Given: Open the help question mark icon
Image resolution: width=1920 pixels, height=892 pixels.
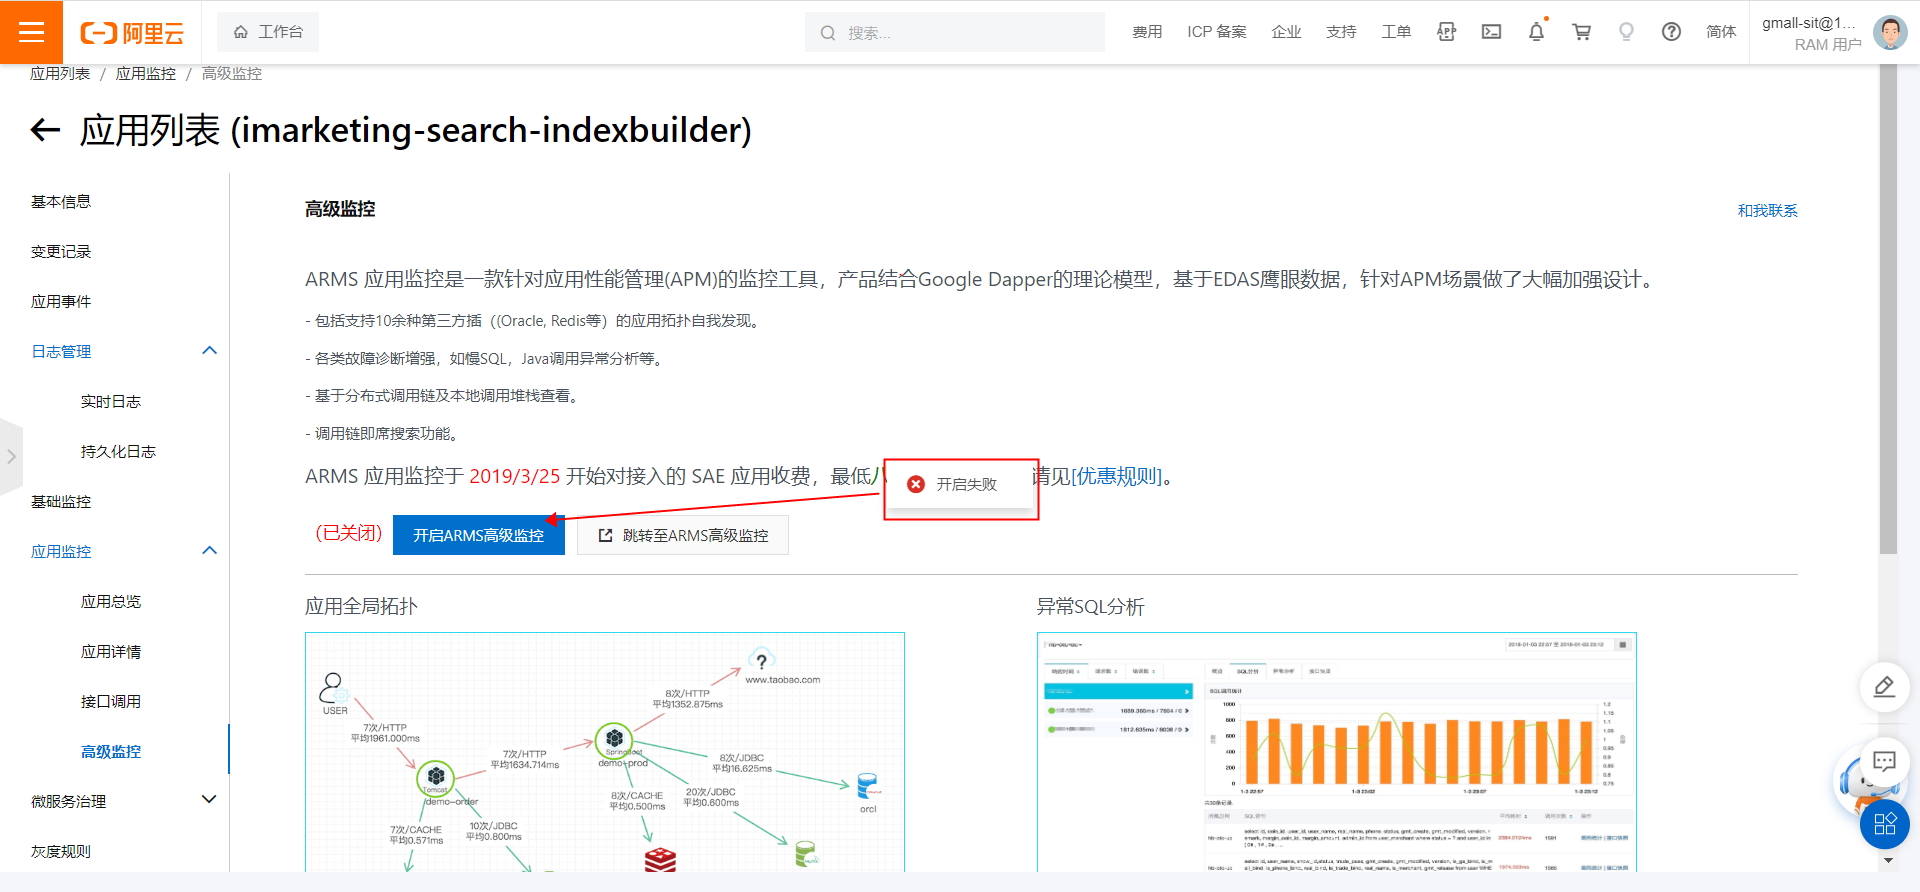Looking at the screenshot, I should pyautogui.click(x=1671, y=32).
